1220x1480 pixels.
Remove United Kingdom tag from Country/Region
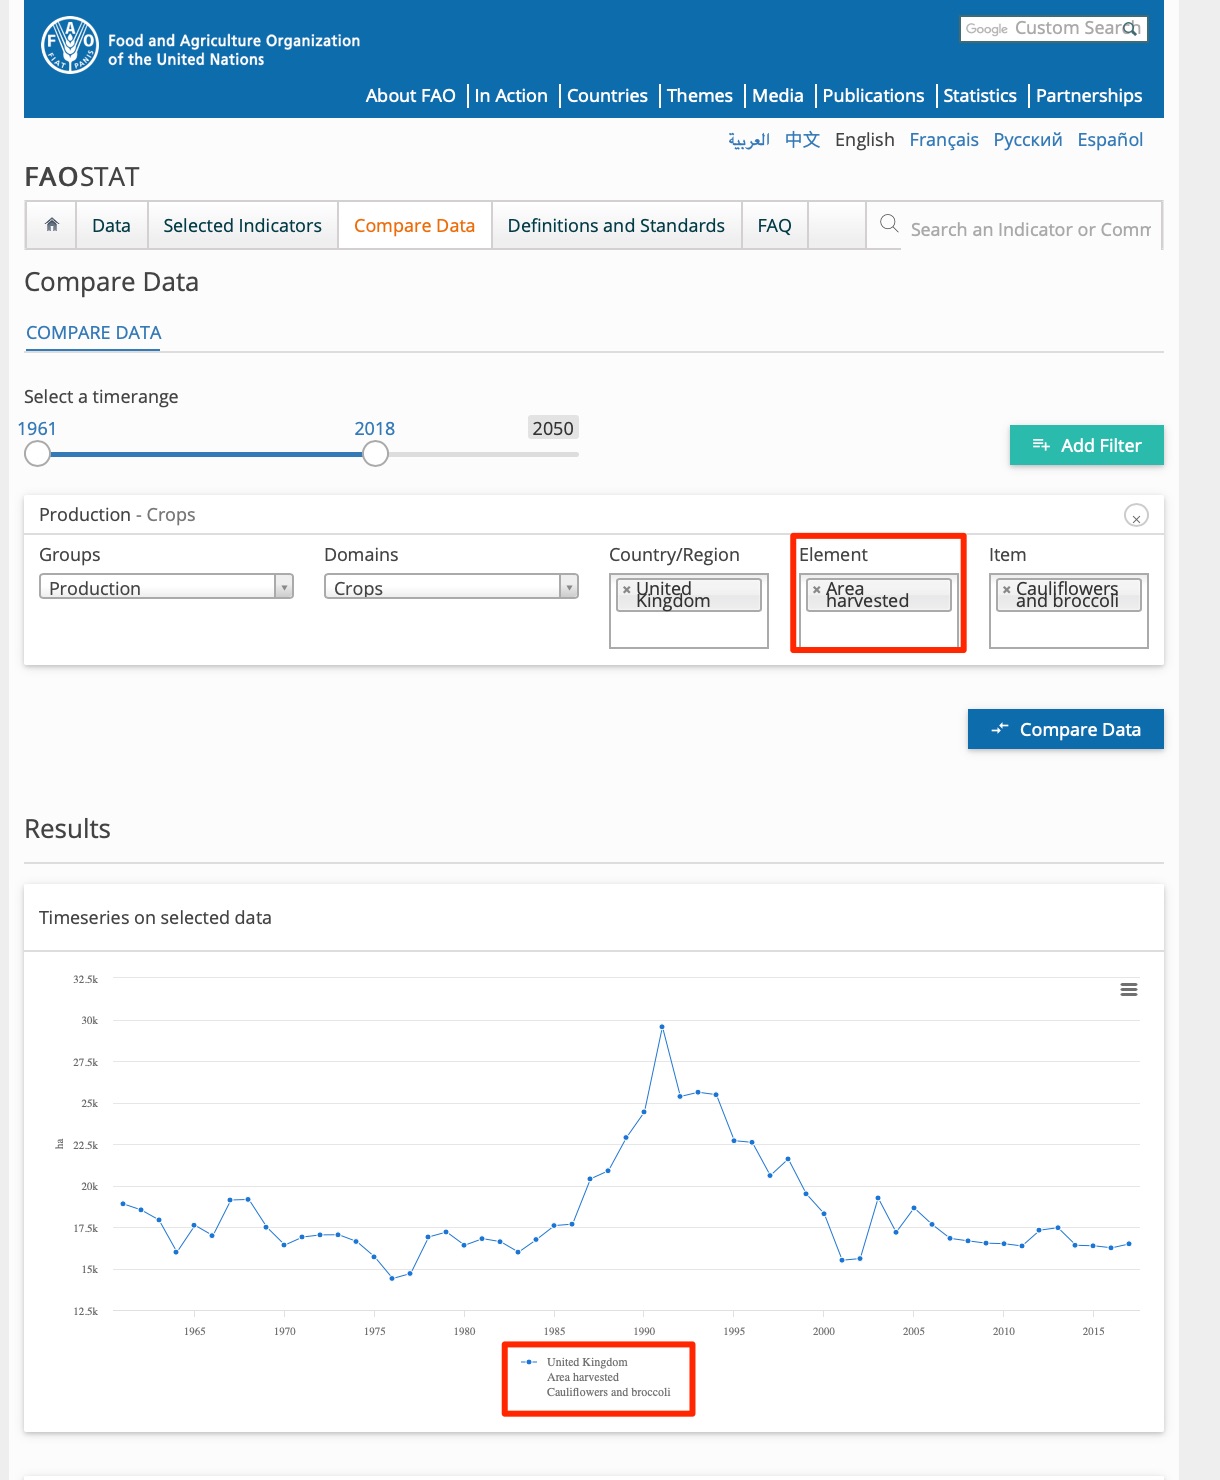[x=627, y=590]
